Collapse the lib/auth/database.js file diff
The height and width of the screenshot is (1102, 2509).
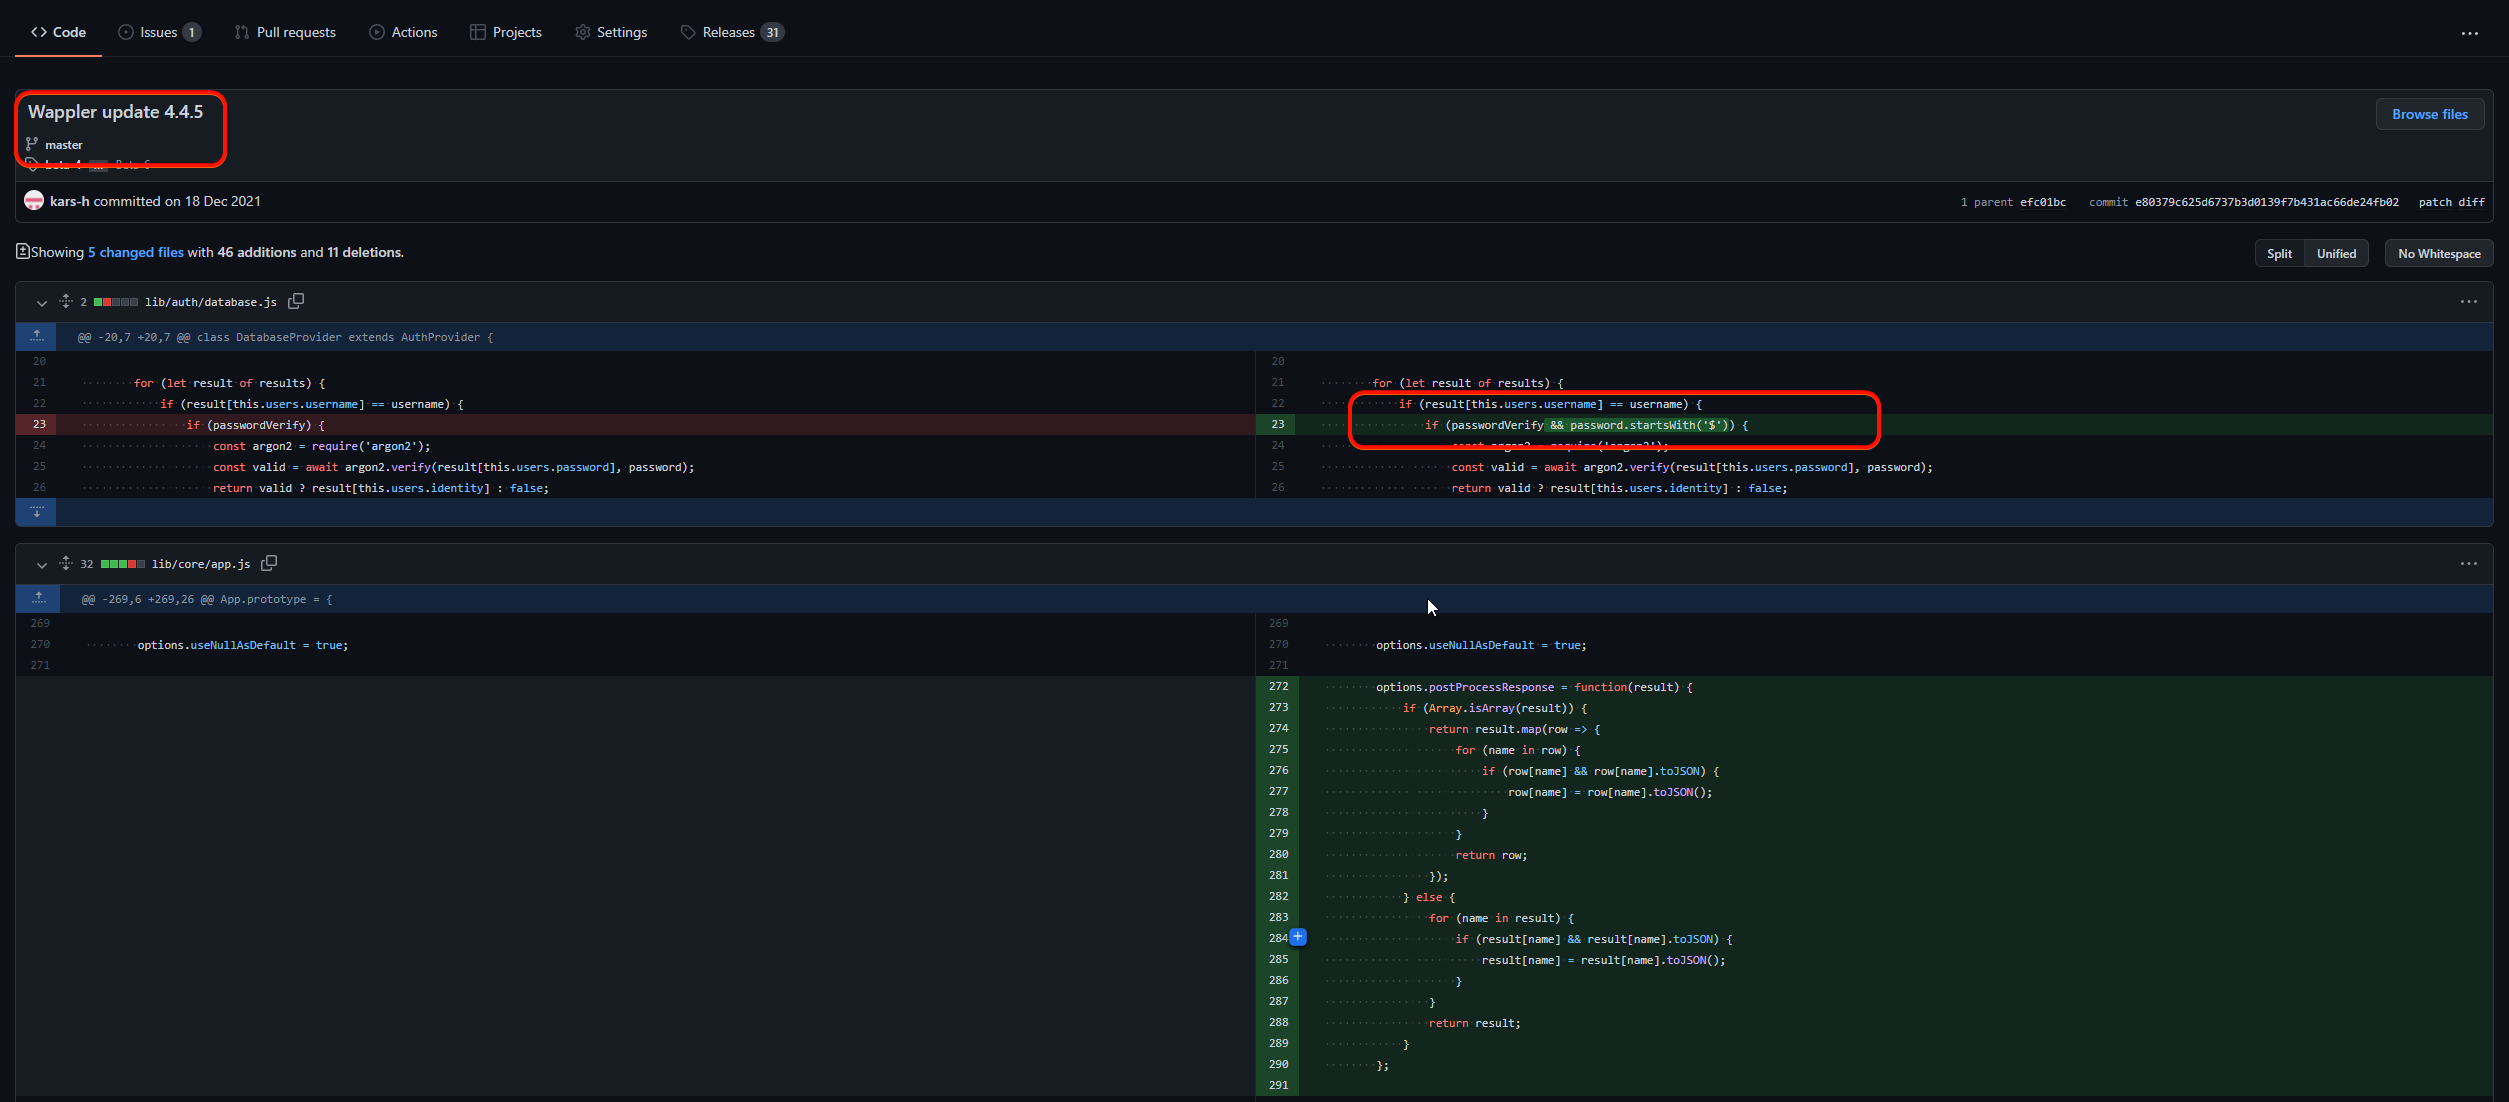point(41,302)
